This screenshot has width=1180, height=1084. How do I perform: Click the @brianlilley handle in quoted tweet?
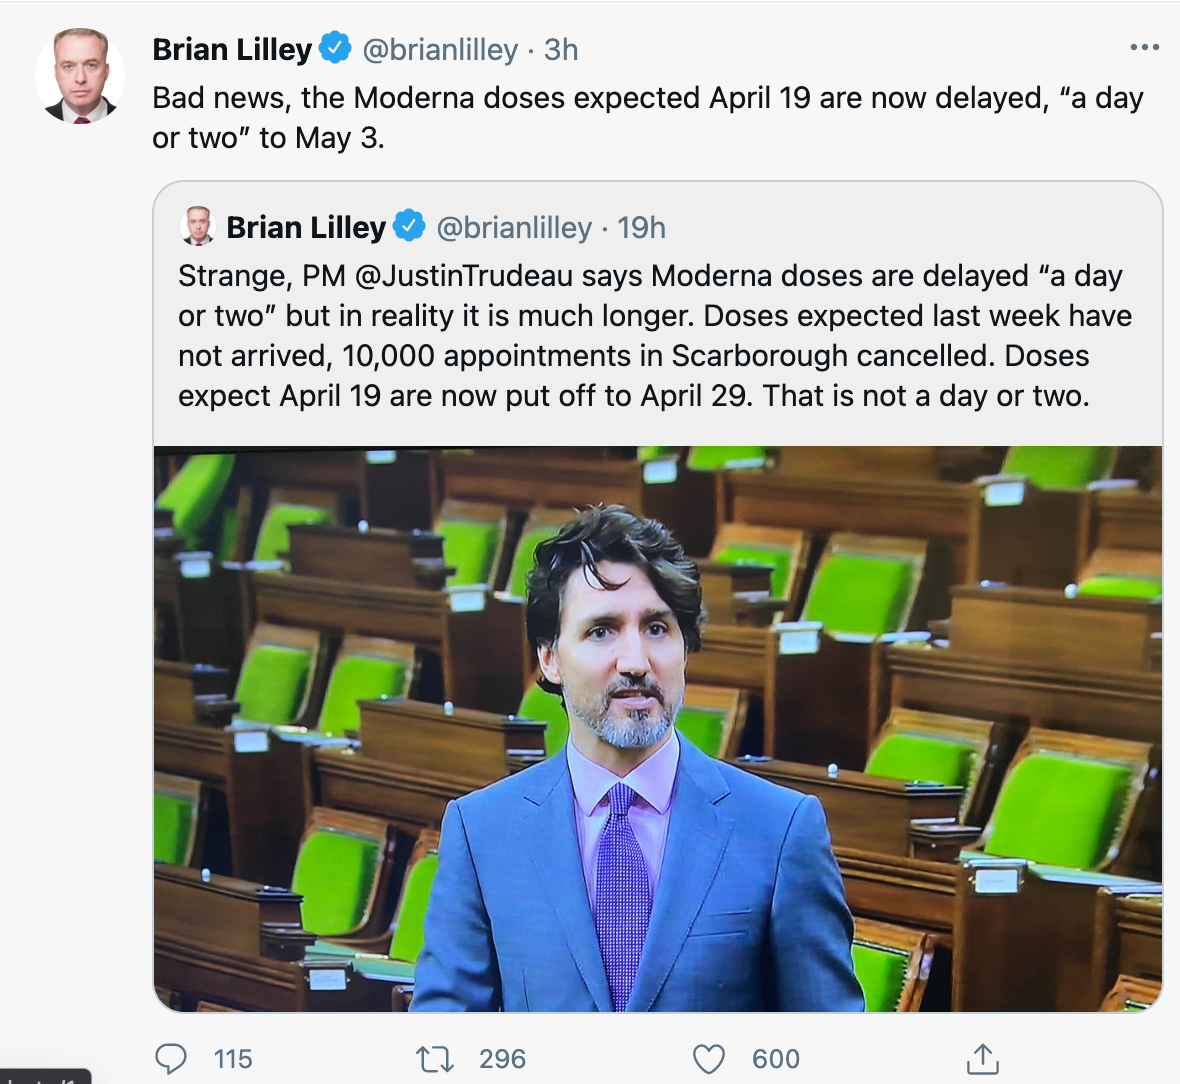tap(514, 228)
